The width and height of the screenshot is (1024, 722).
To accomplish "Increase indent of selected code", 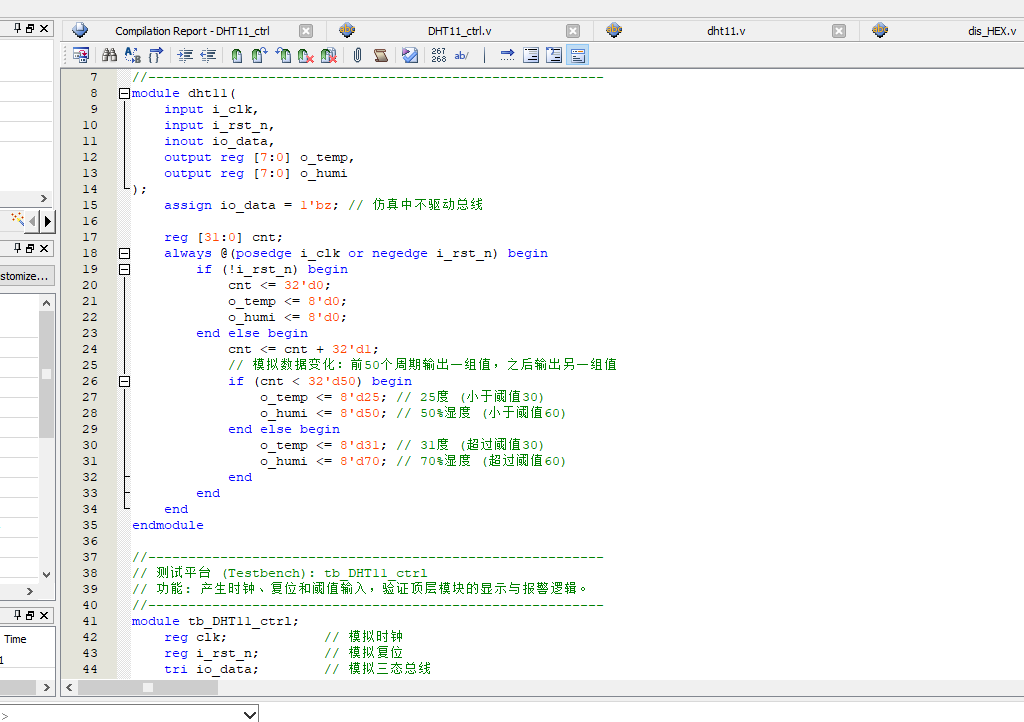I will [185, 55].
